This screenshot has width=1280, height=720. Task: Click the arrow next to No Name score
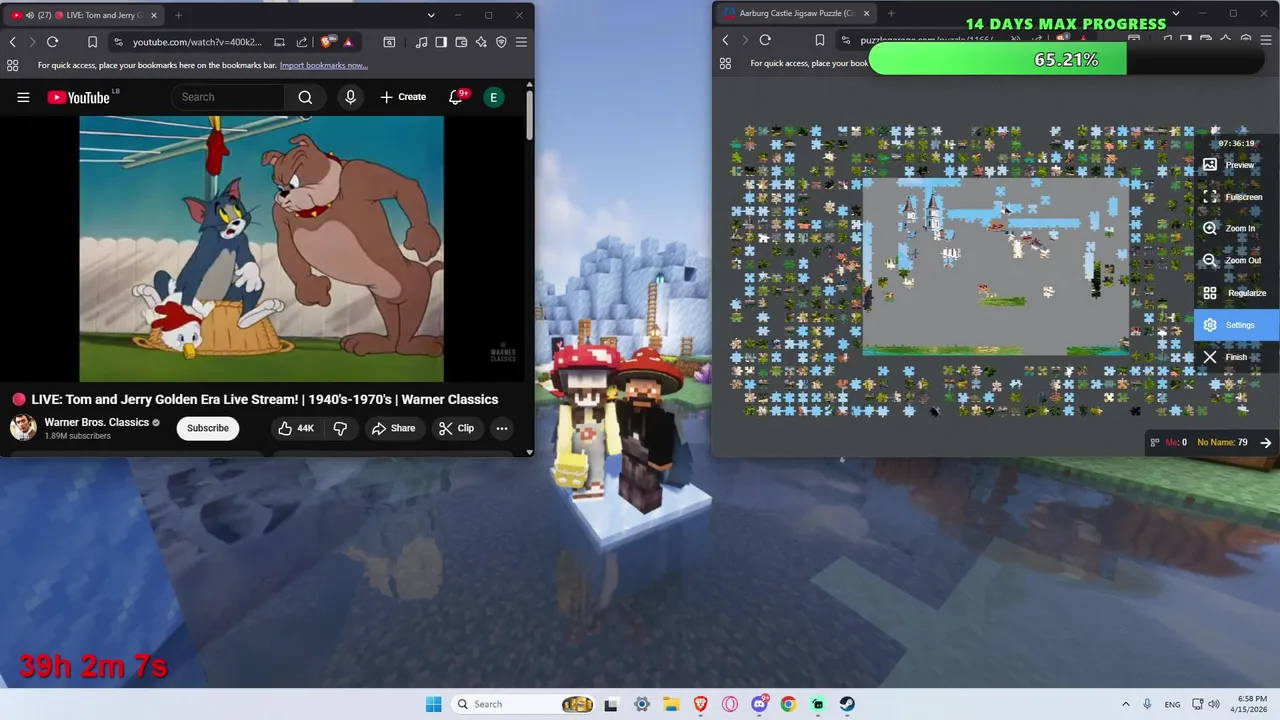[x=1266, y=442]
